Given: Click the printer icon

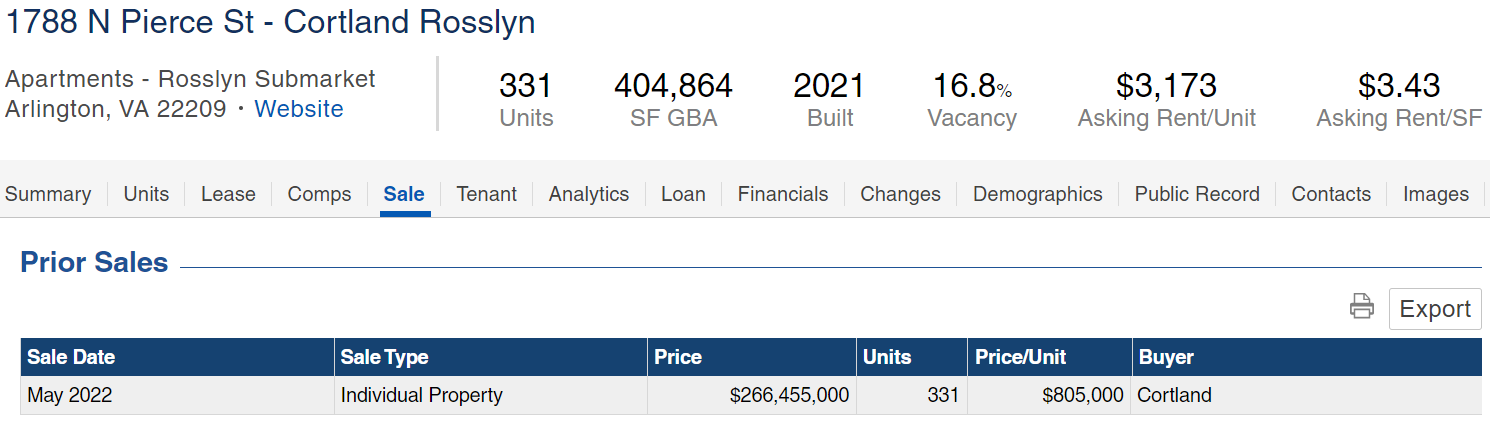Looking at the screenshot, I should 1361,307.
